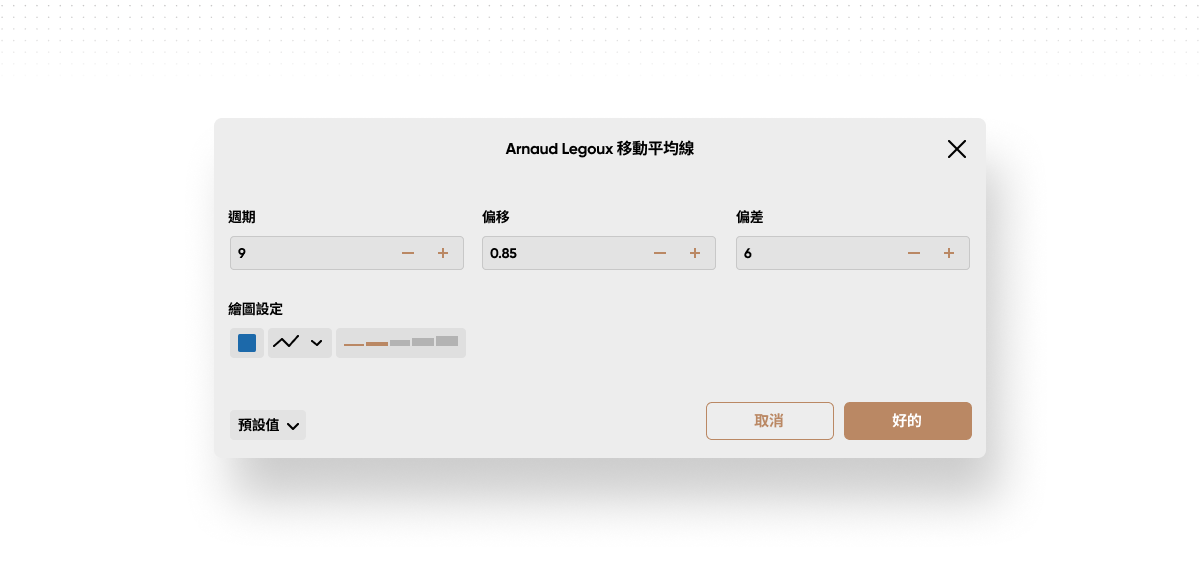Select the middle line thickness option
The image size is (1200, 576).
pos(400,343)
